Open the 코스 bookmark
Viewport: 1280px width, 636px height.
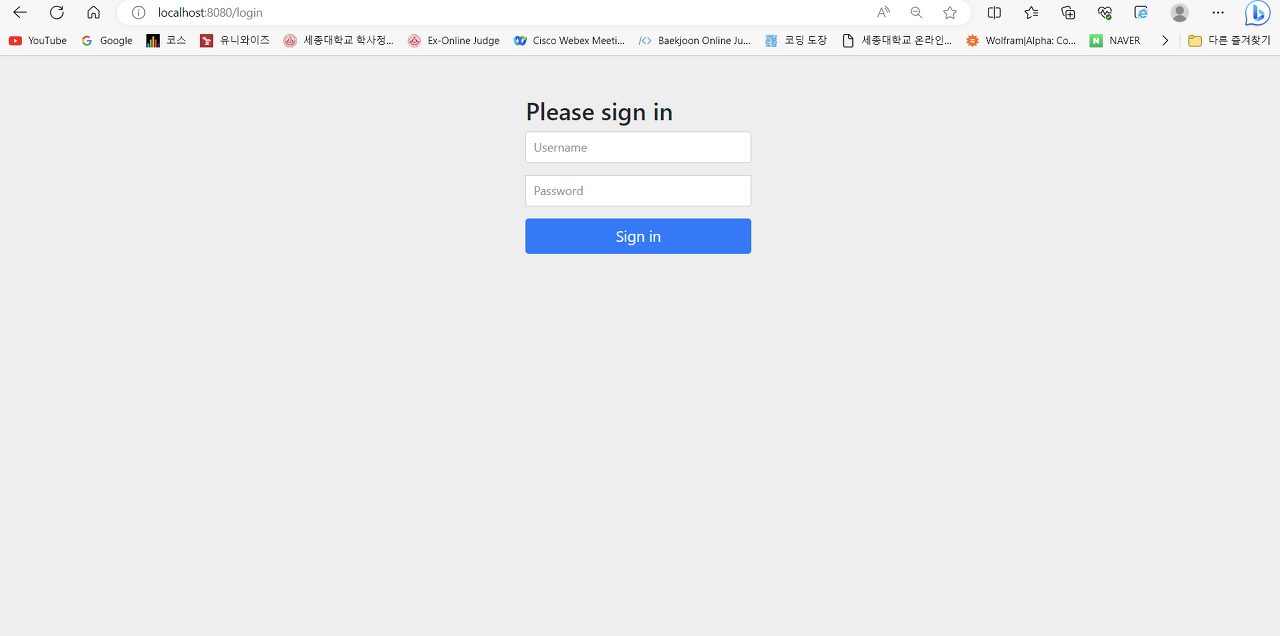(x=166, y=41)
